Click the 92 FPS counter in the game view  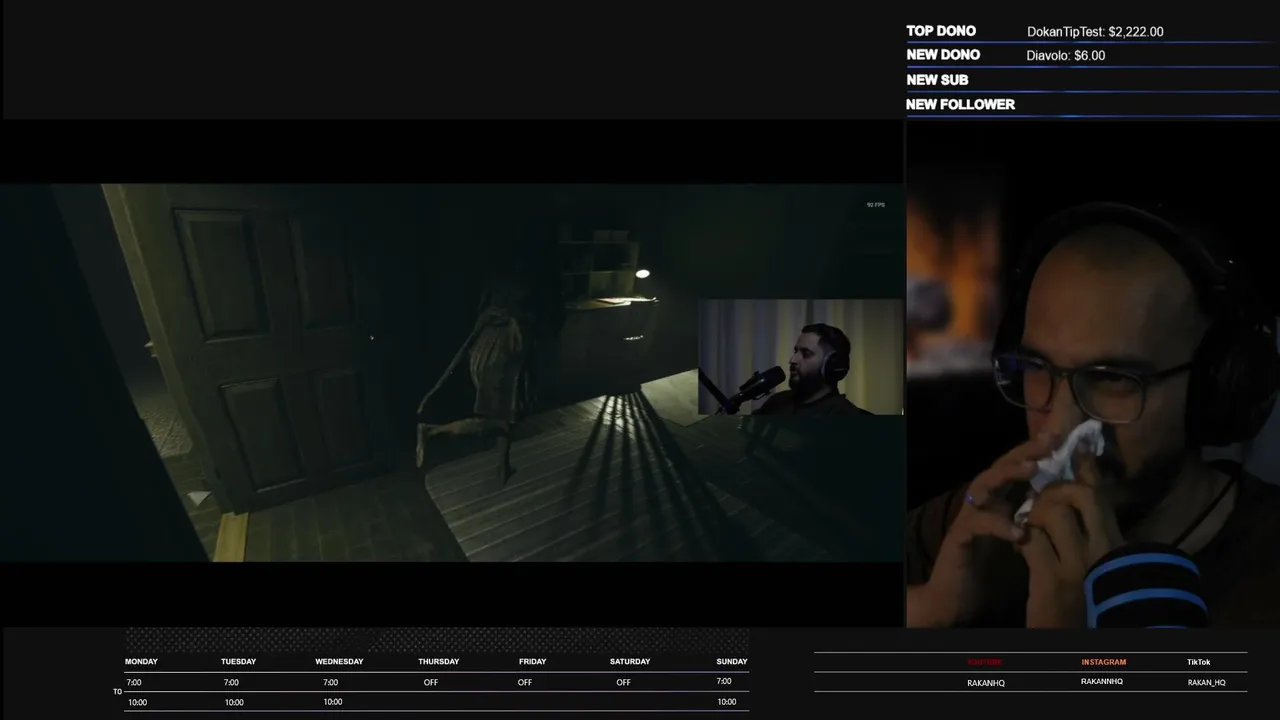(875, 205)
